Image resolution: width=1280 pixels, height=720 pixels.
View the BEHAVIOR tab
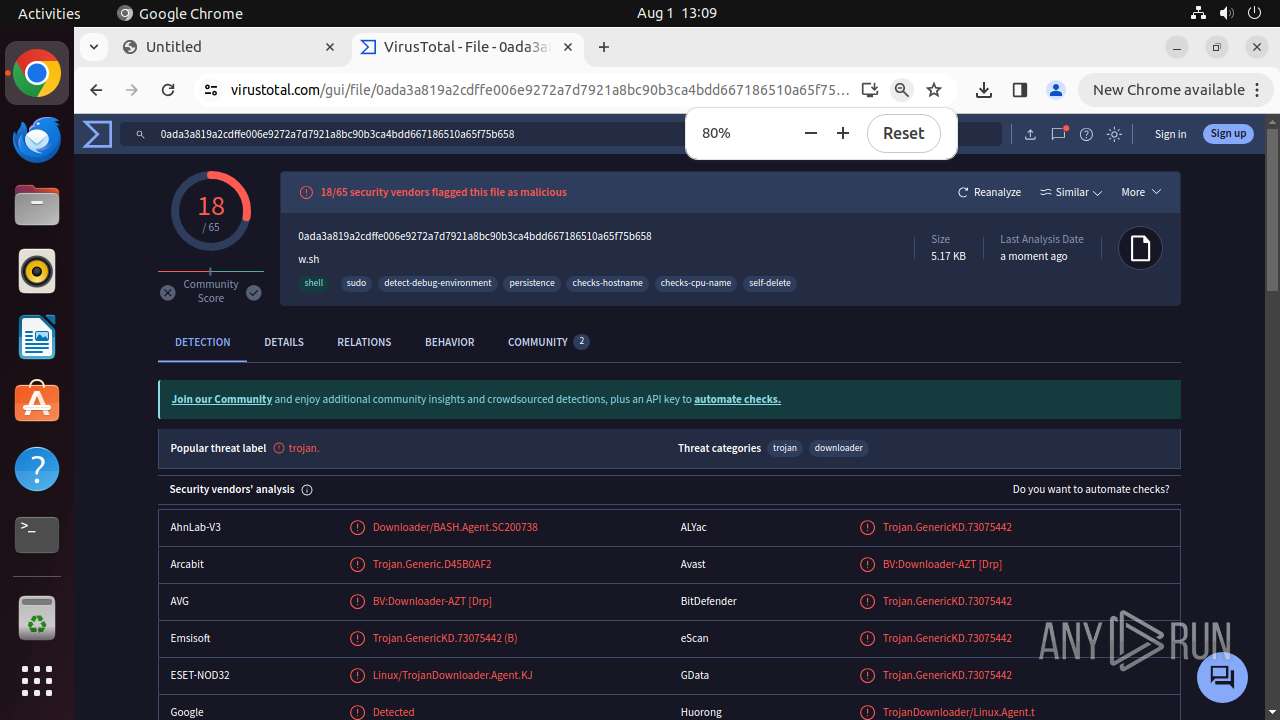click(x=450, y=342)
